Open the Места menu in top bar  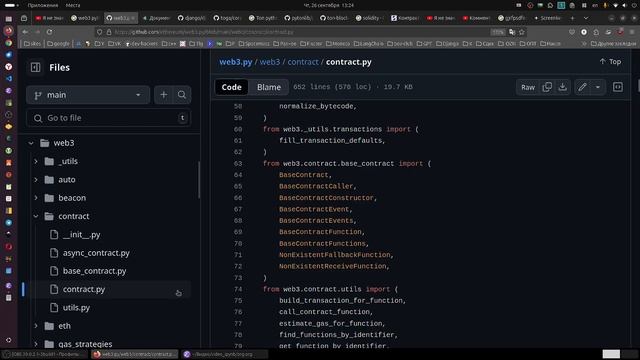[73, 5]
